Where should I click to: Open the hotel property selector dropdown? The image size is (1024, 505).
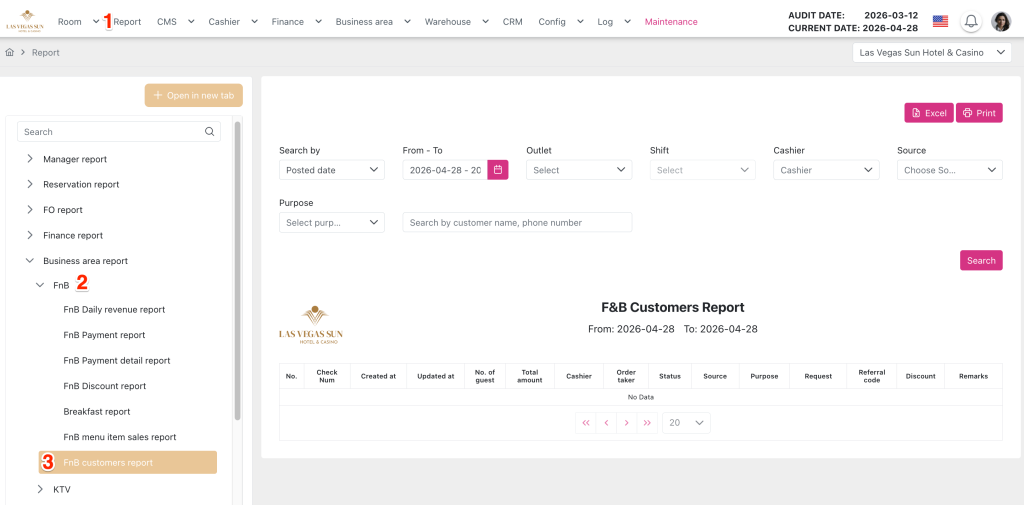932,52
